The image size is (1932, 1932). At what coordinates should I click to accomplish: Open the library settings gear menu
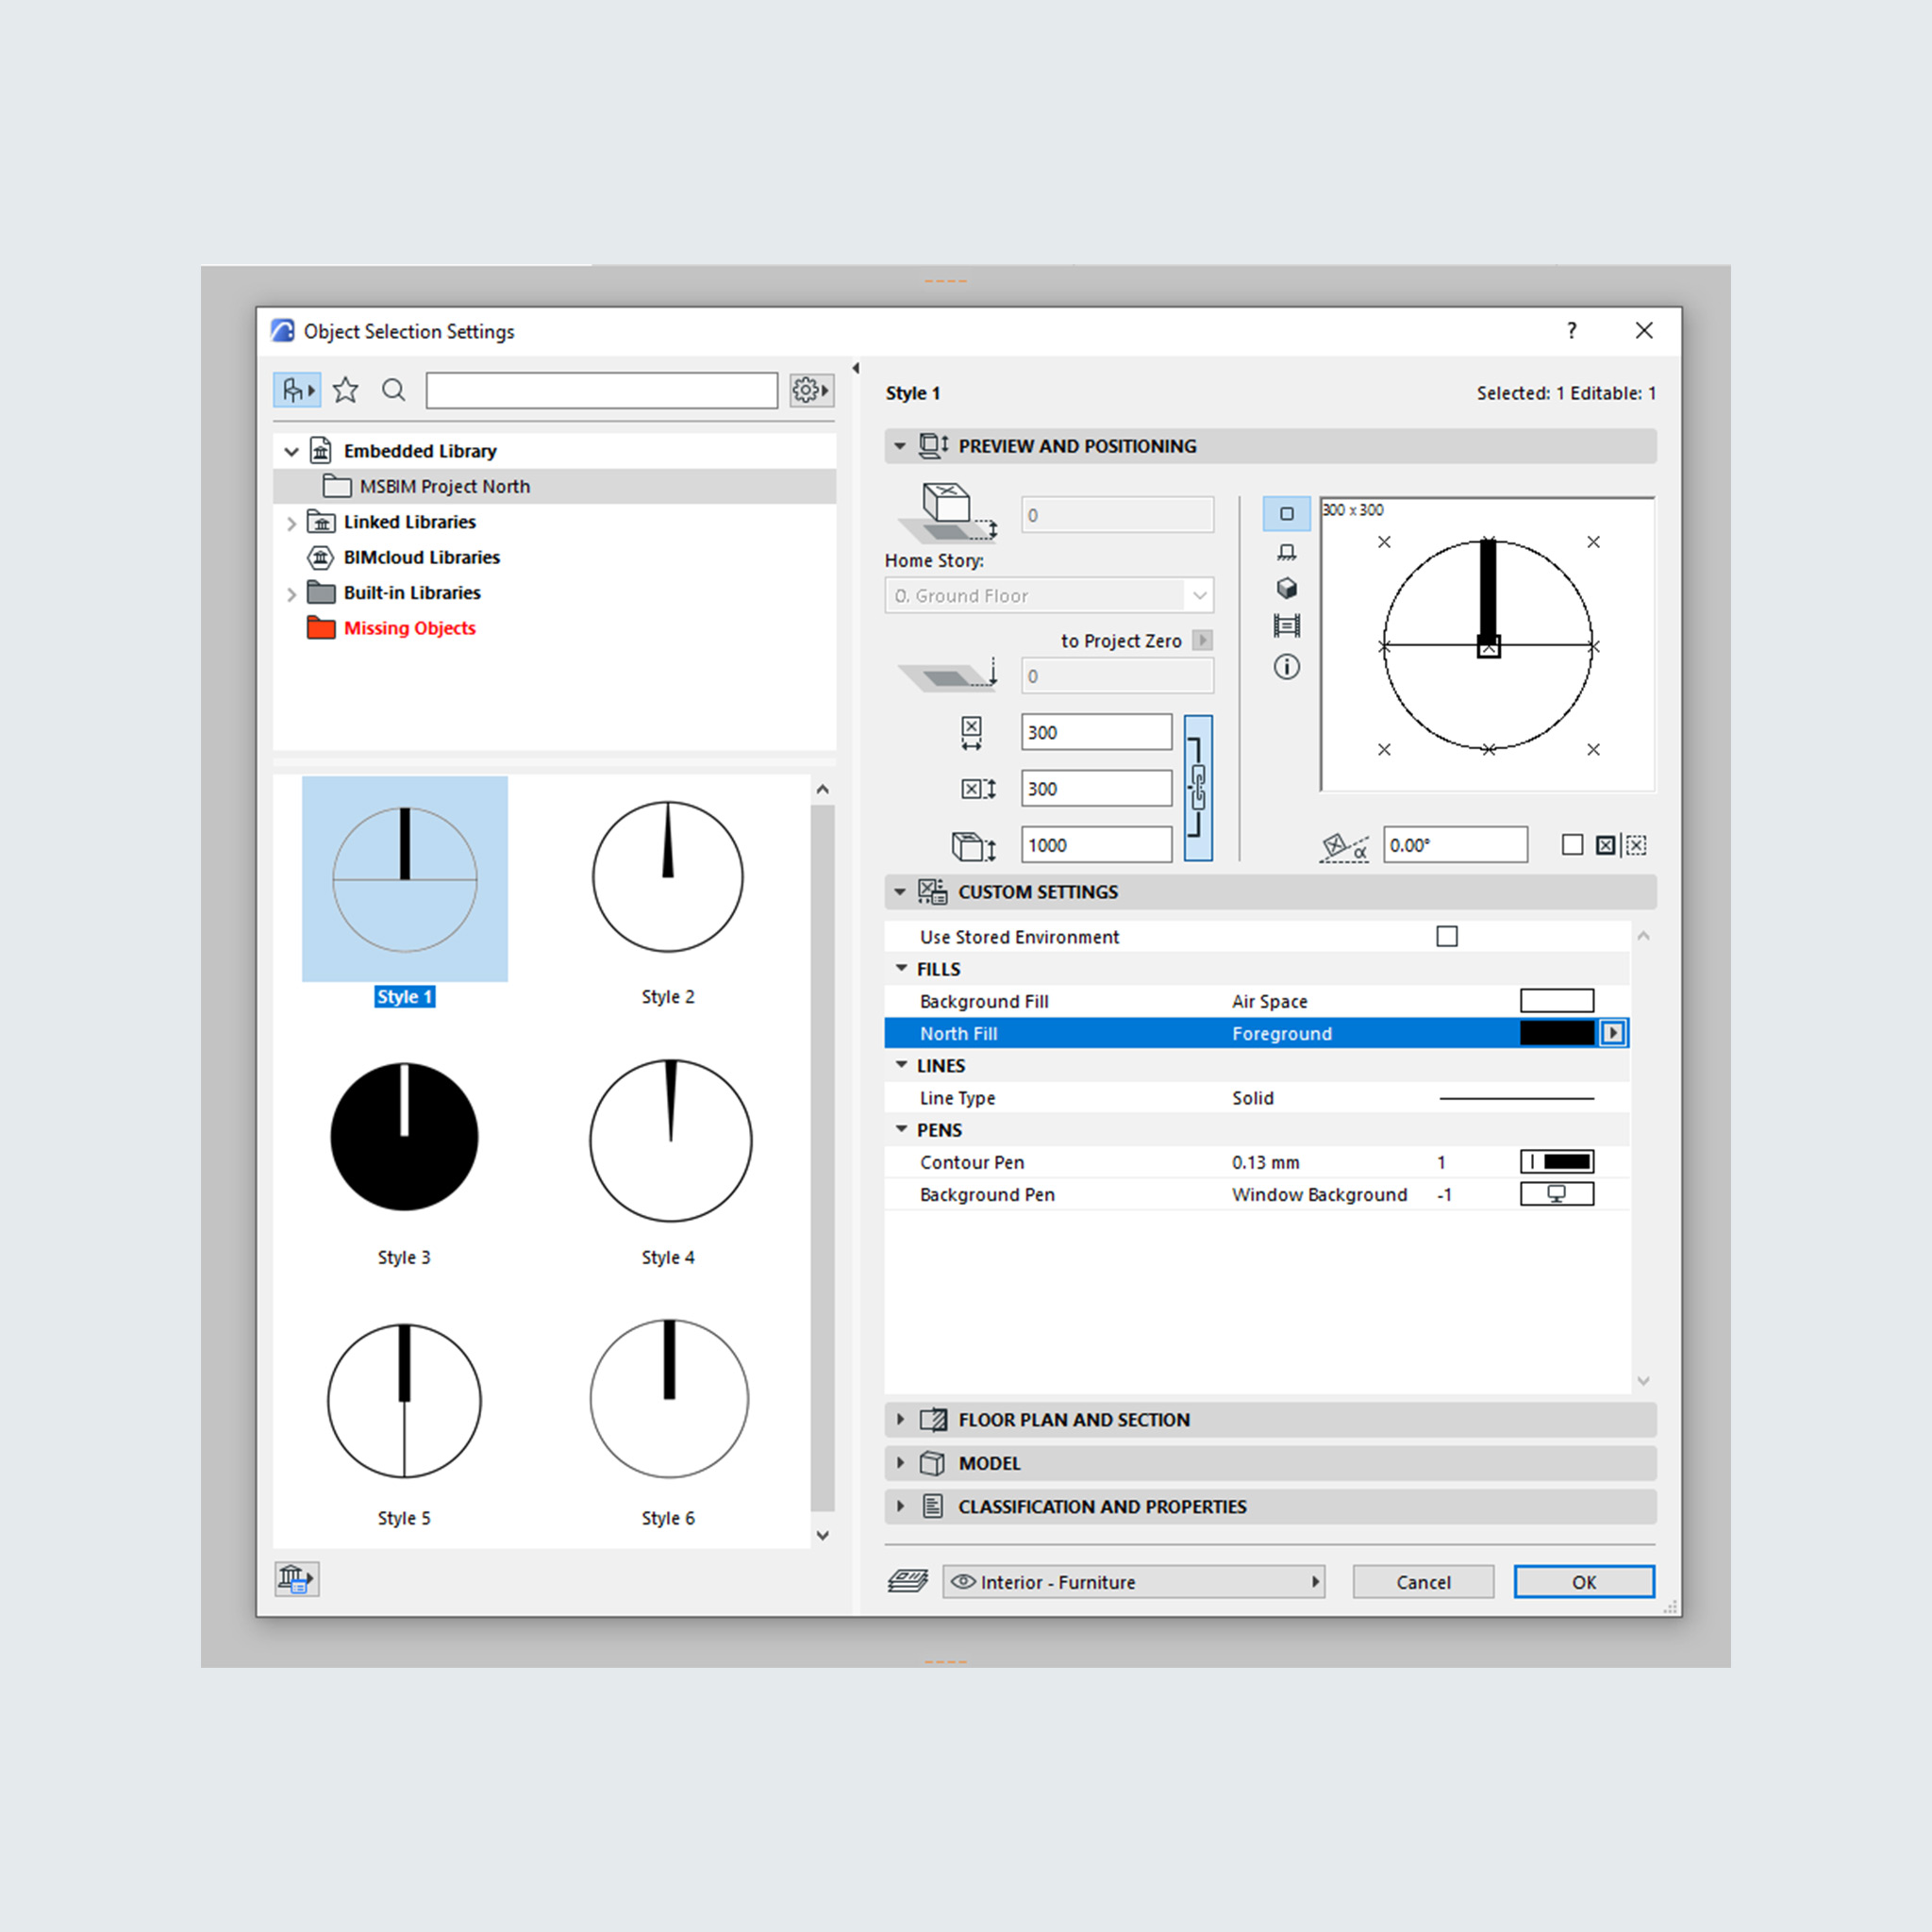tap(810, 390)
